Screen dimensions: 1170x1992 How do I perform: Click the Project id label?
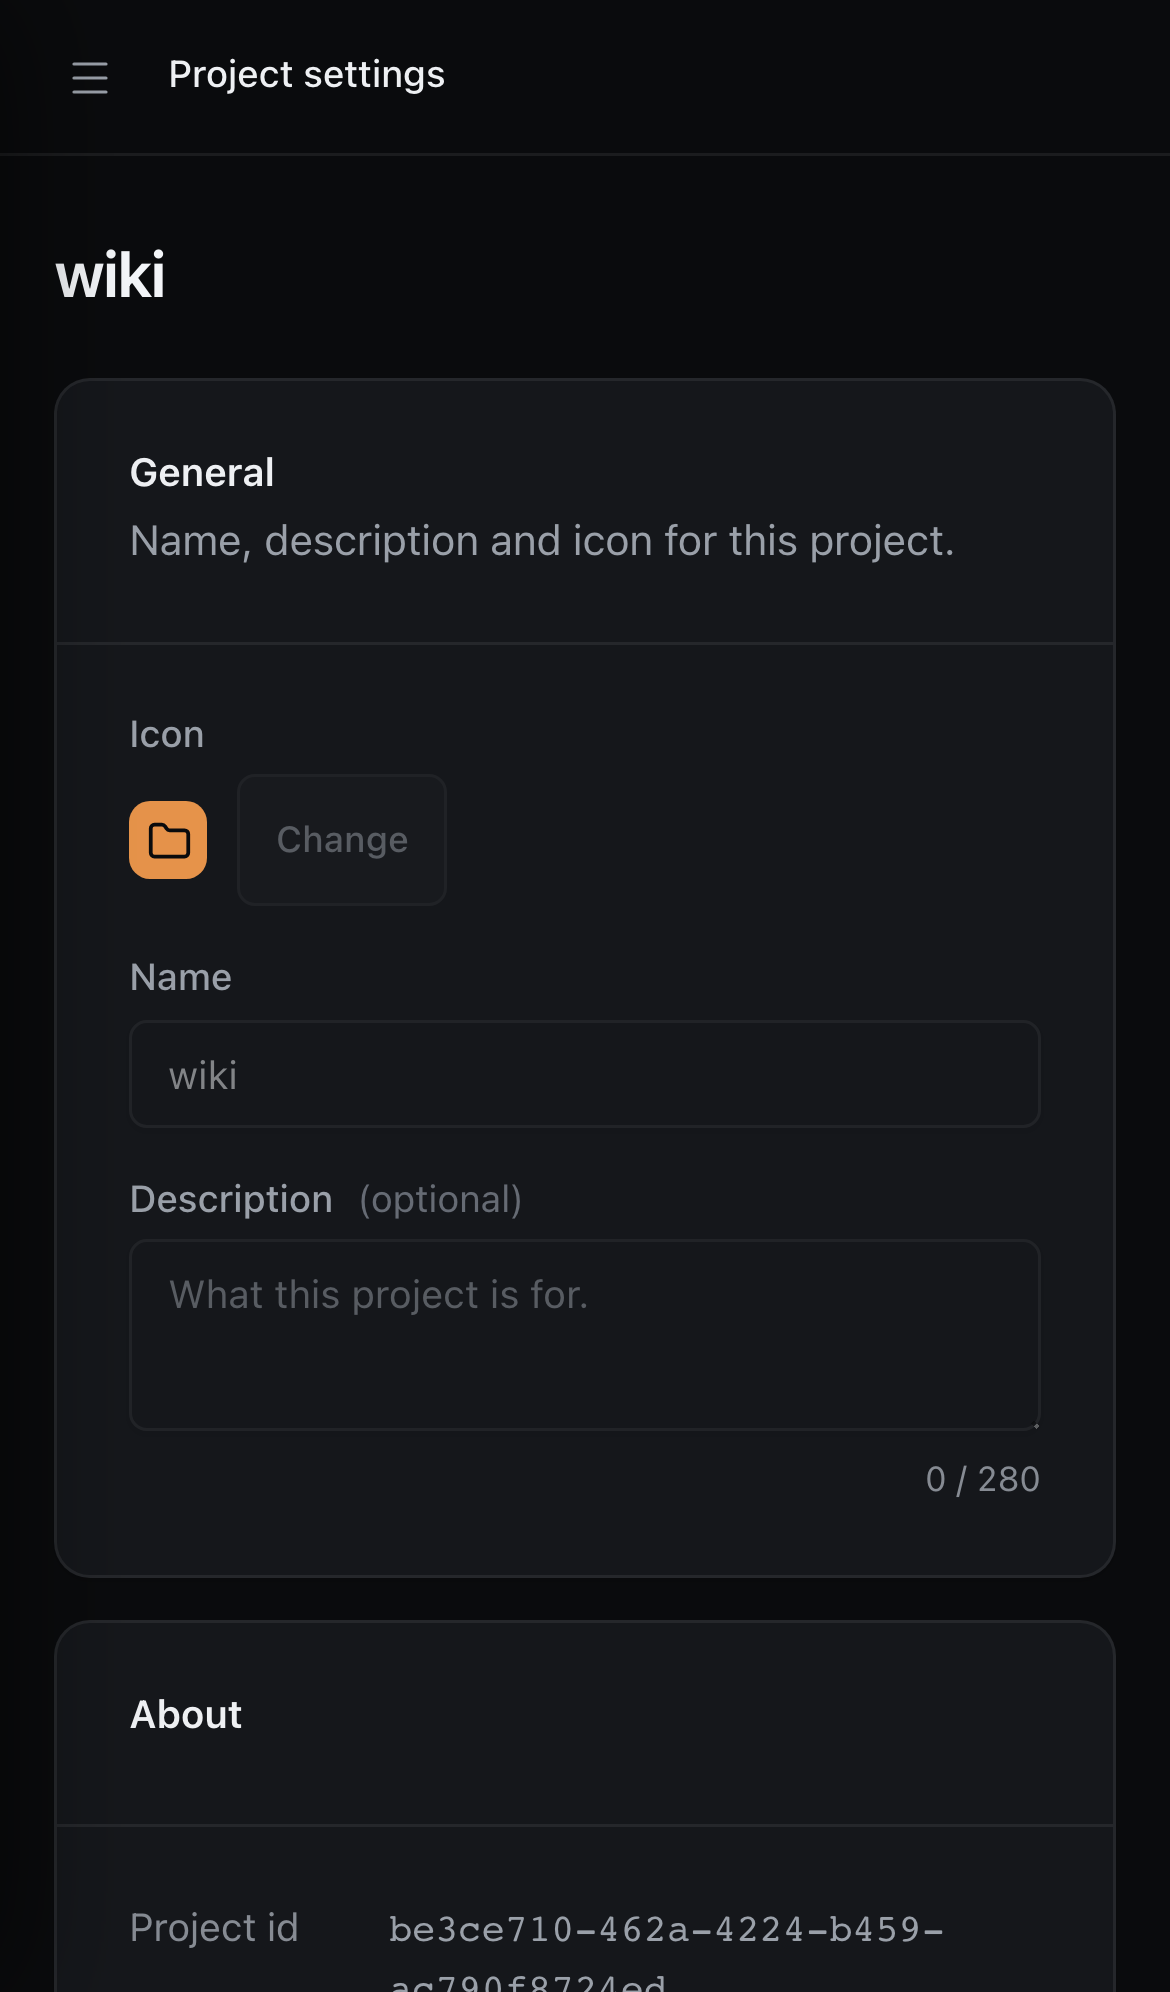click(x=214, y=1927)
